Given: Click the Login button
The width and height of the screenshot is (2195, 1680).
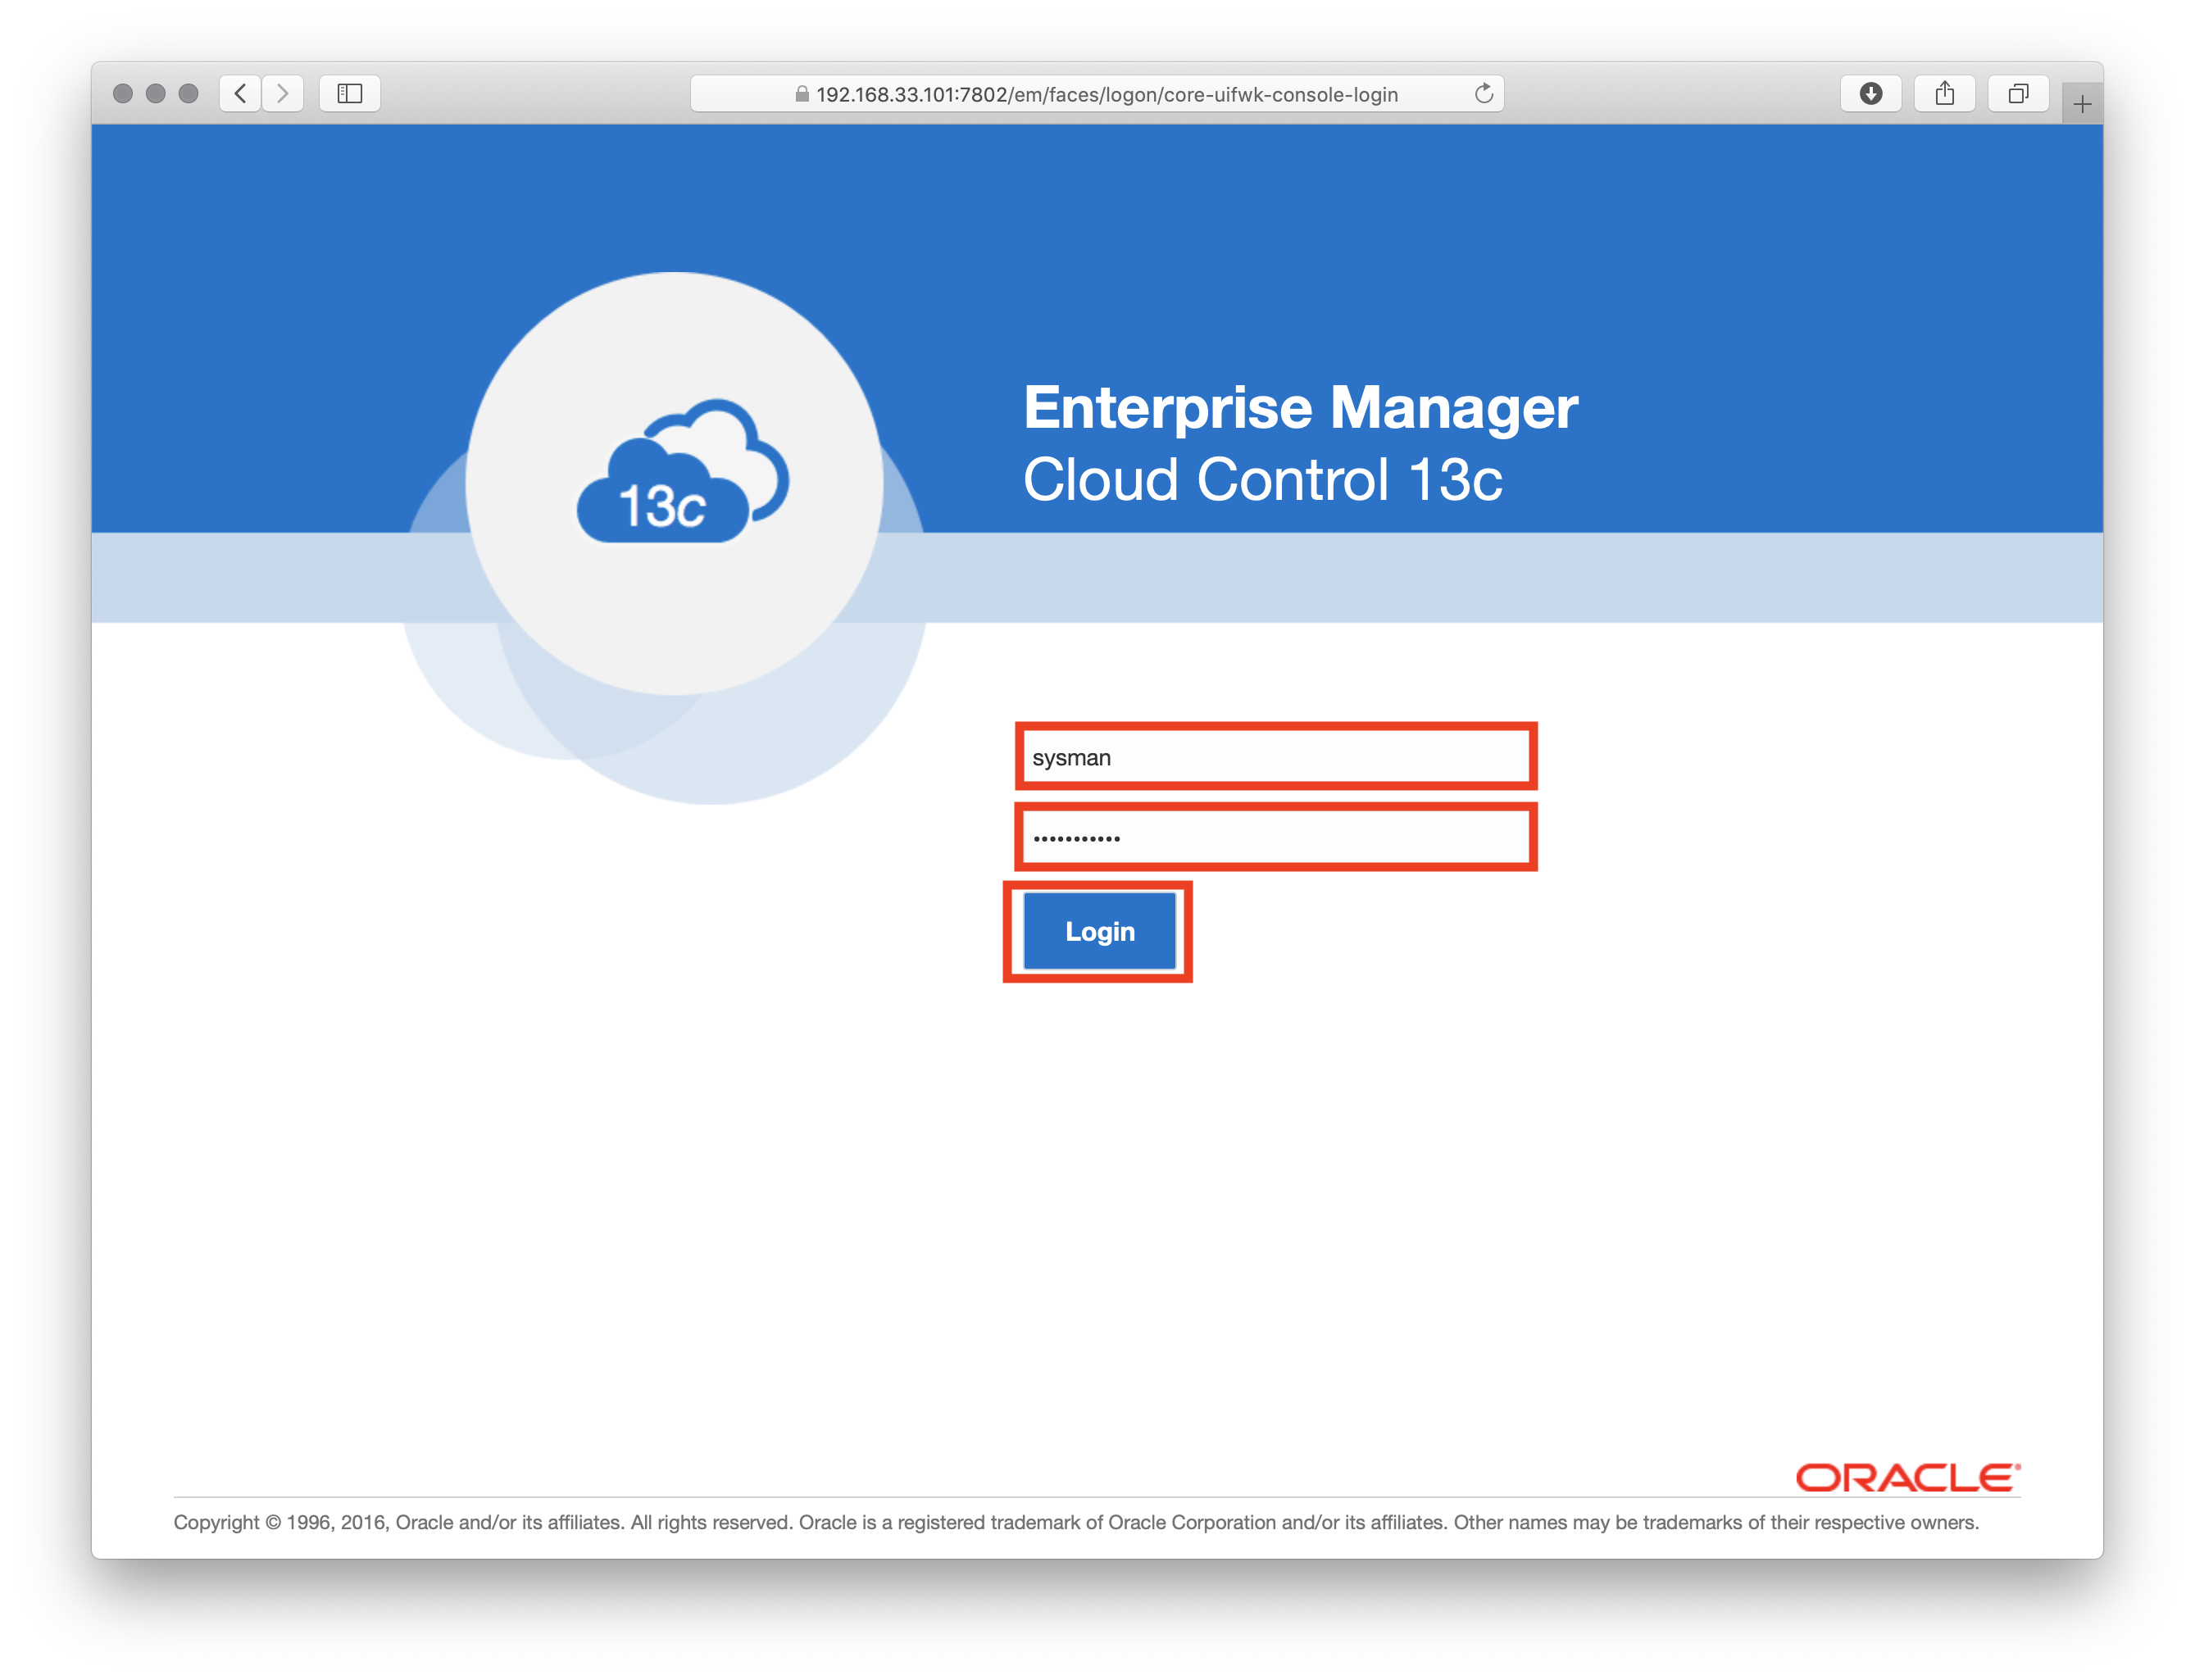Looking at the screenshot, I should 1099,931.
